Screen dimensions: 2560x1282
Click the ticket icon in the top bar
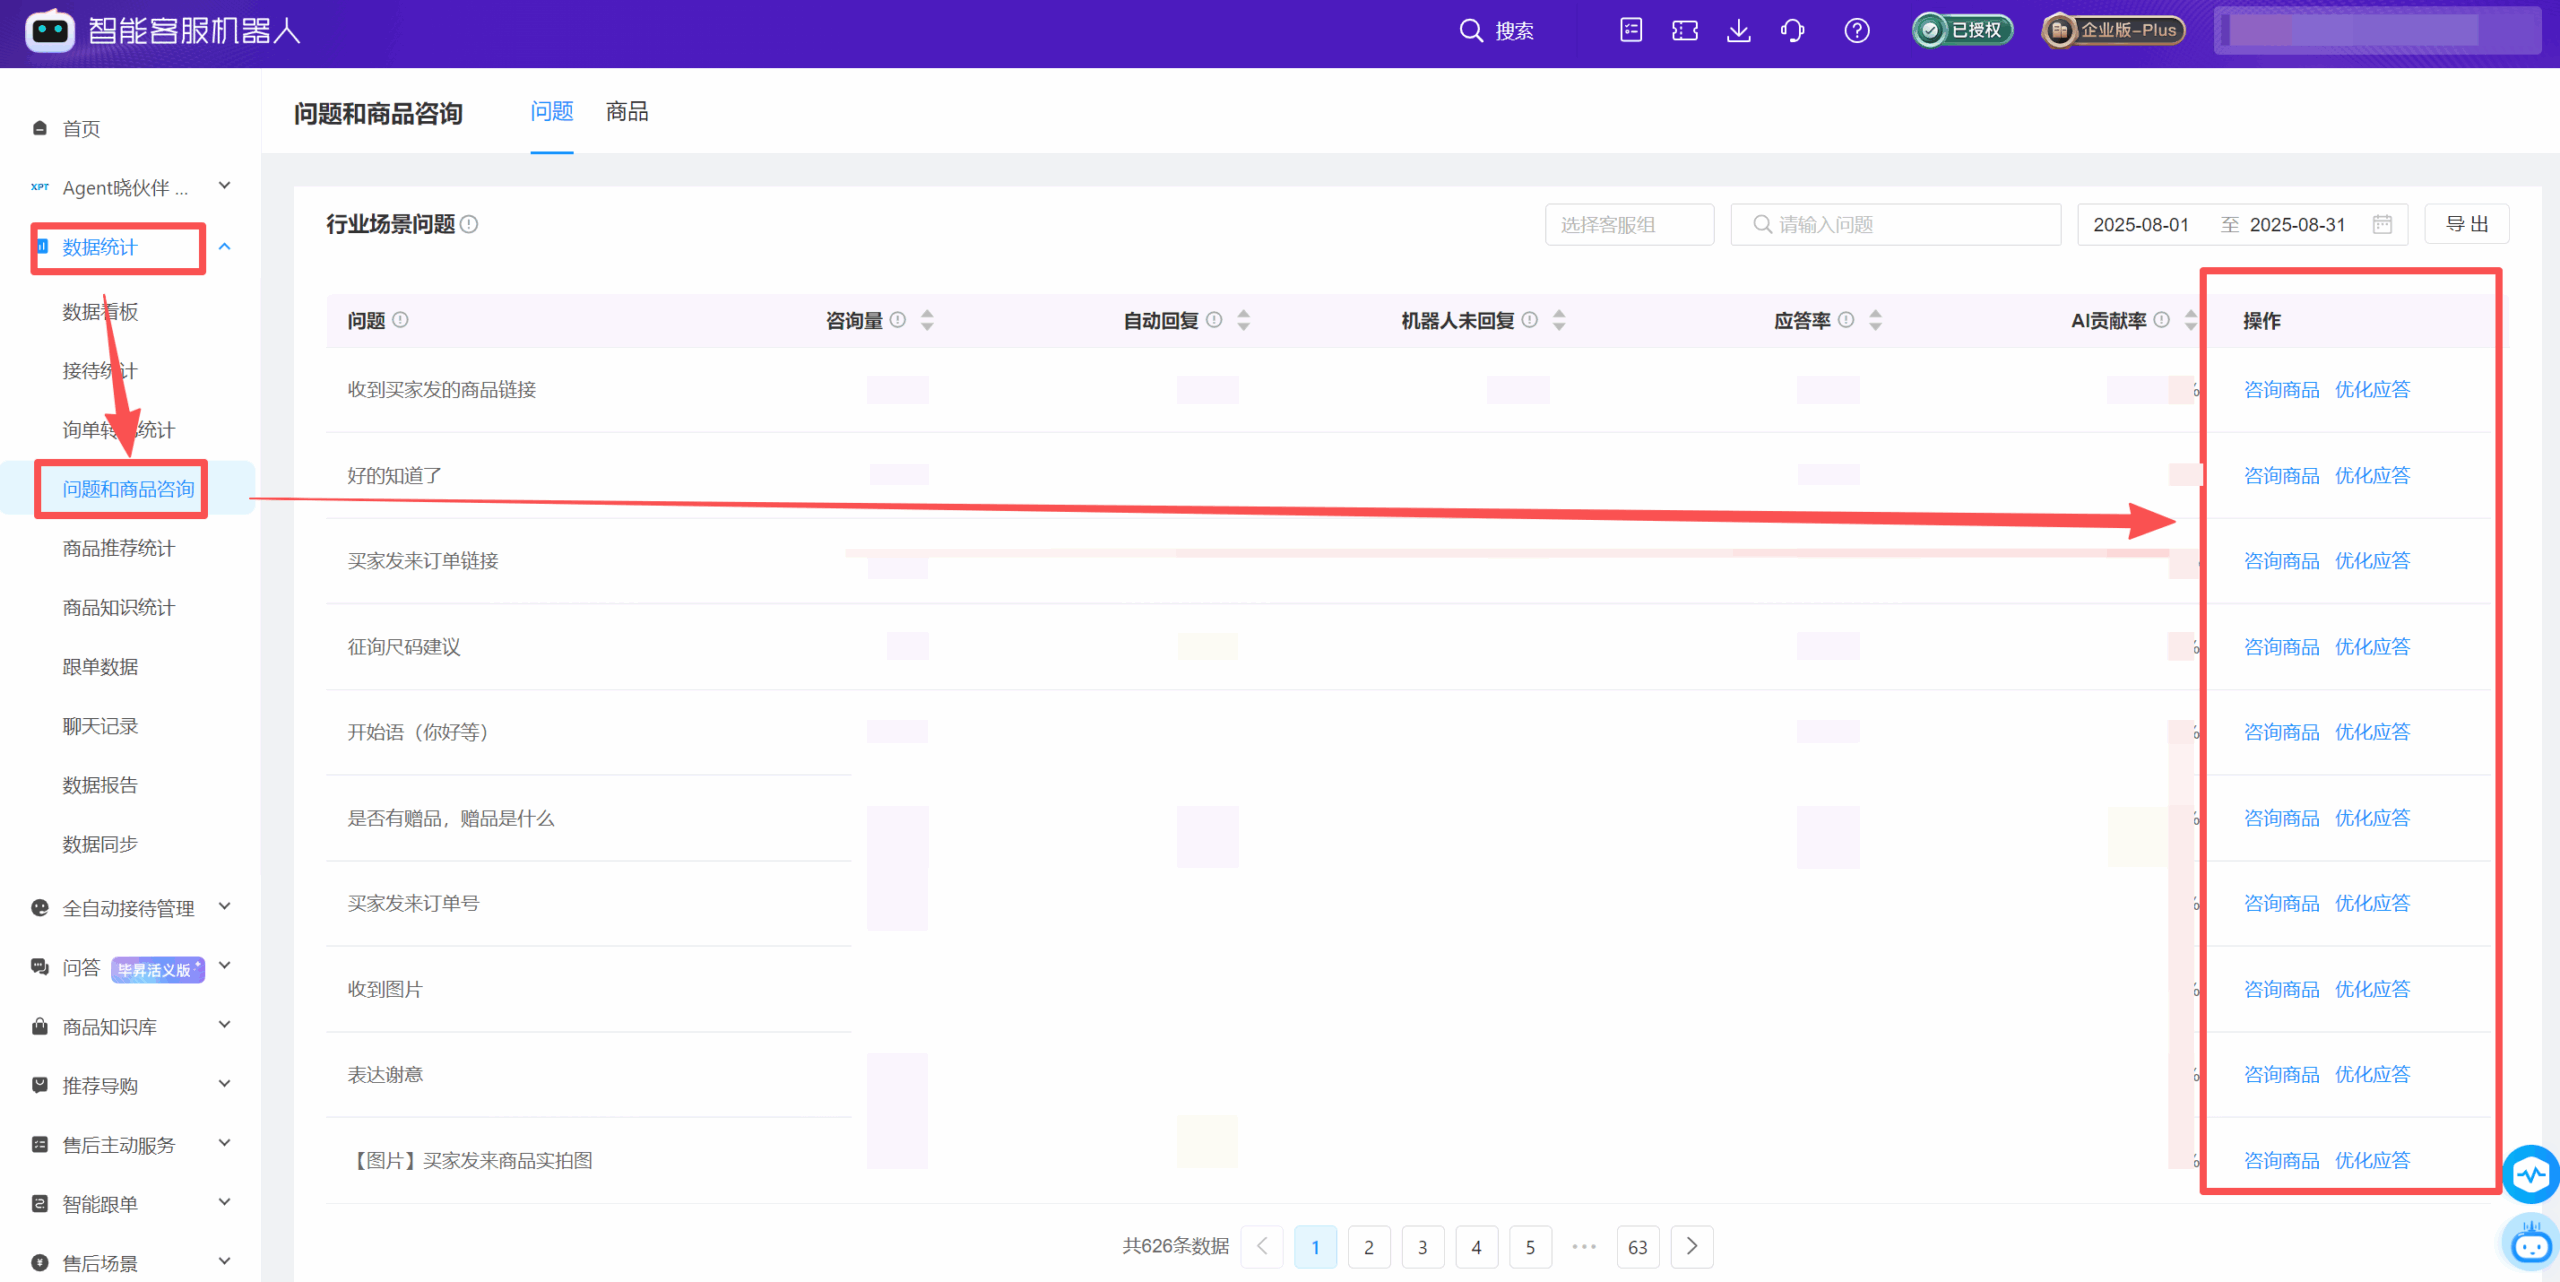1685,30
